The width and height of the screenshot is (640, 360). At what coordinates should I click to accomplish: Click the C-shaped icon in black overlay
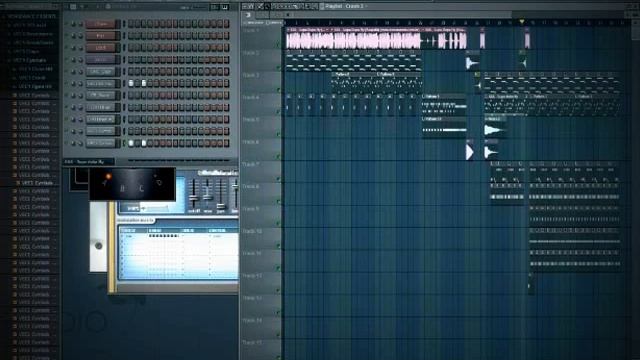click(x=141, y=188)
